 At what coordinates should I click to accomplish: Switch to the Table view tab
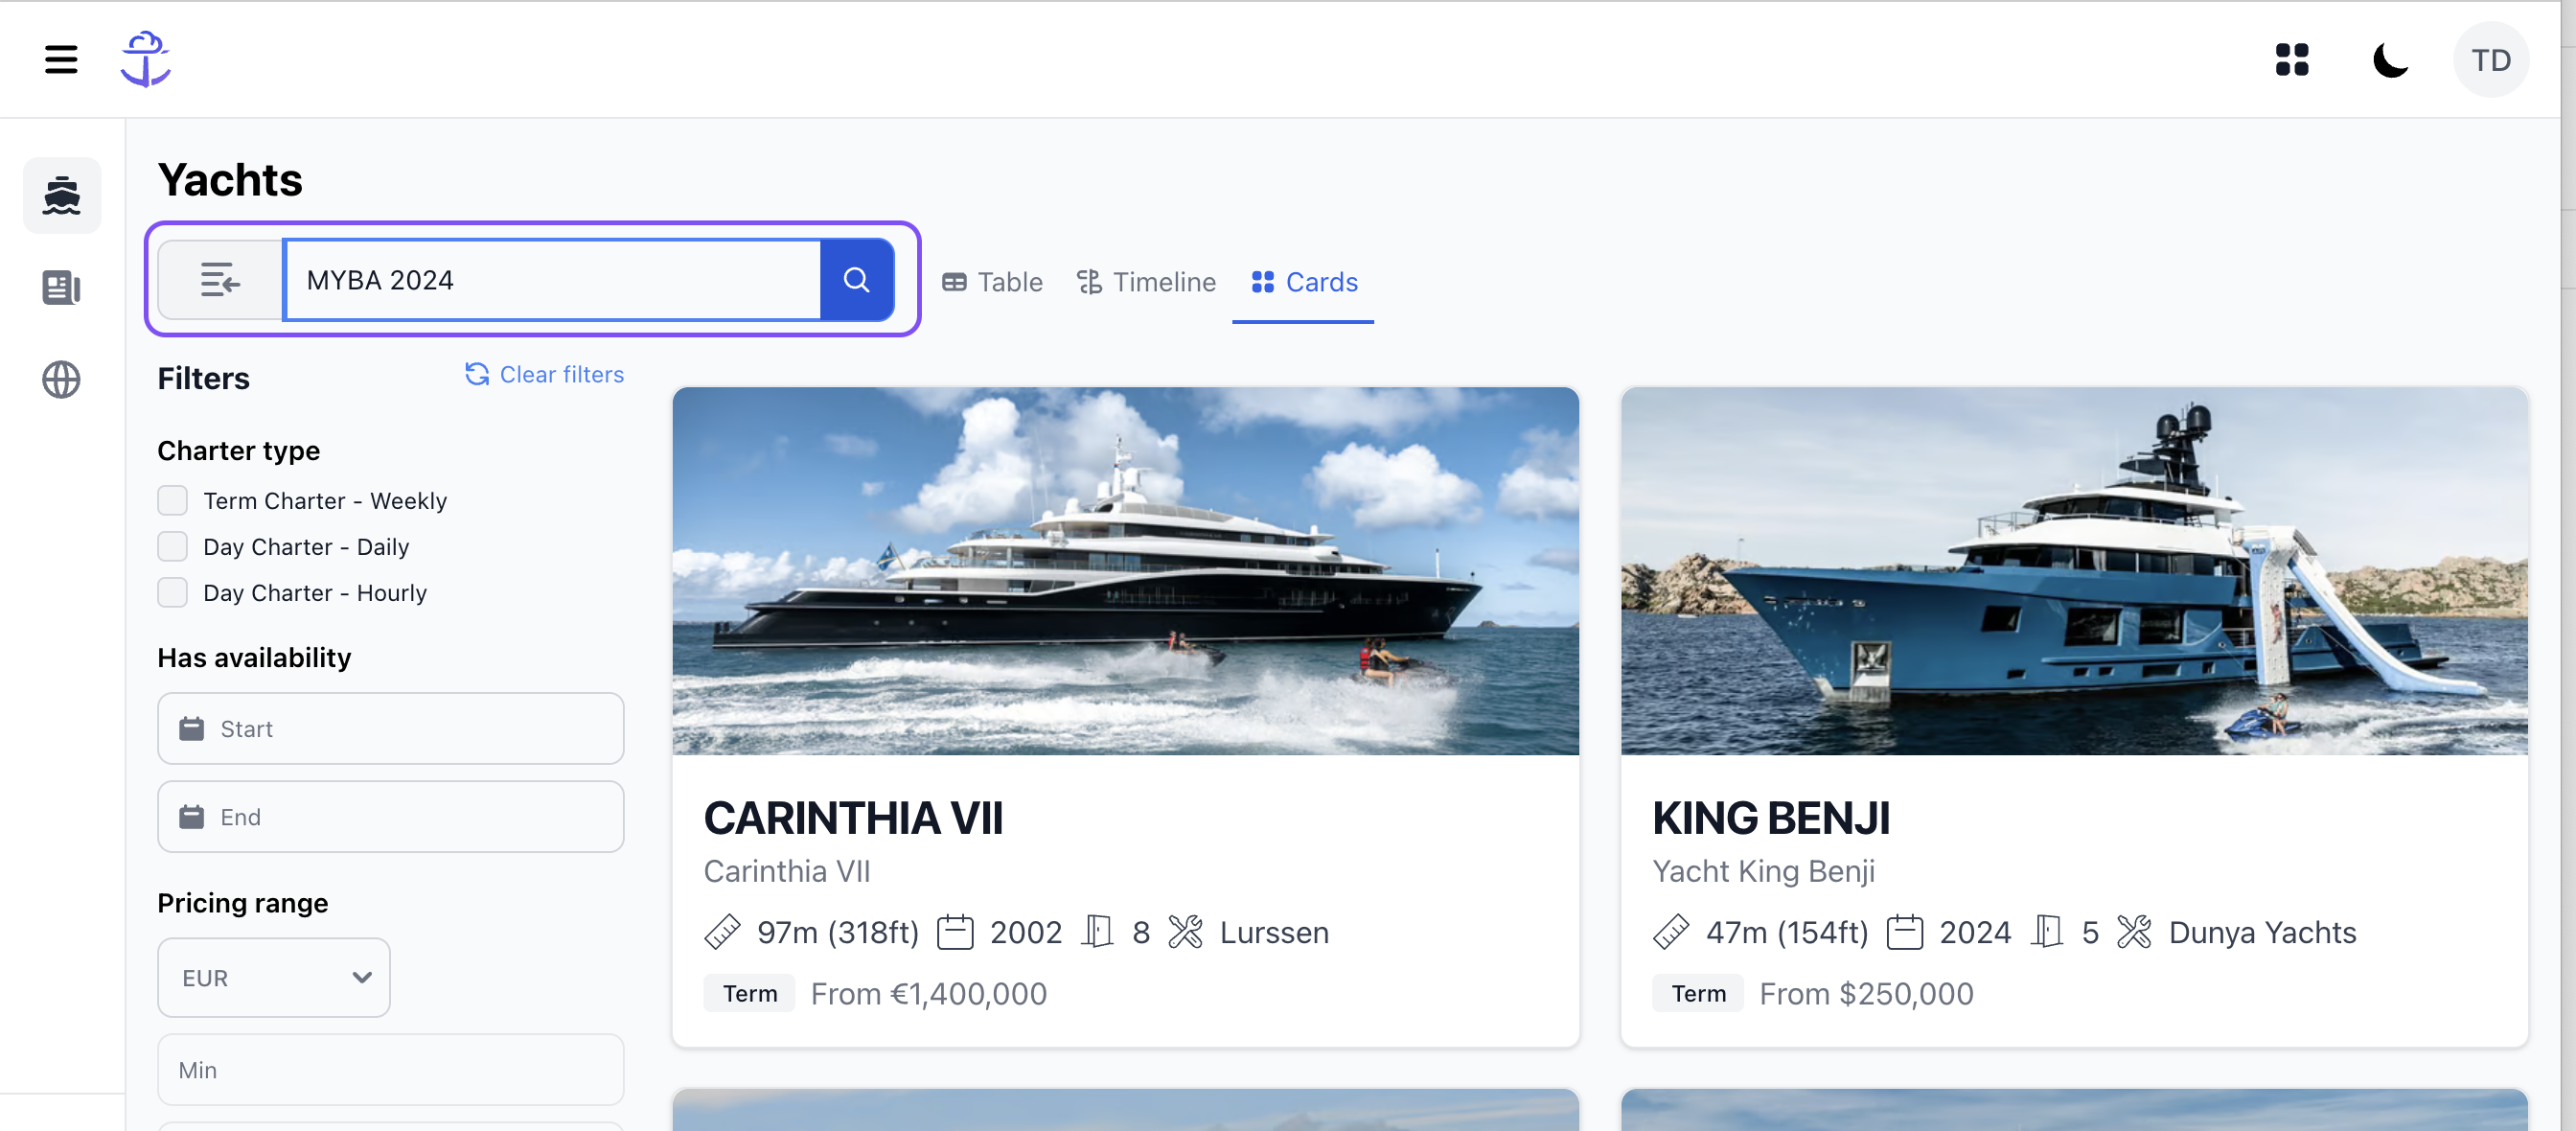pyautogui.click(x=992, y=282)
